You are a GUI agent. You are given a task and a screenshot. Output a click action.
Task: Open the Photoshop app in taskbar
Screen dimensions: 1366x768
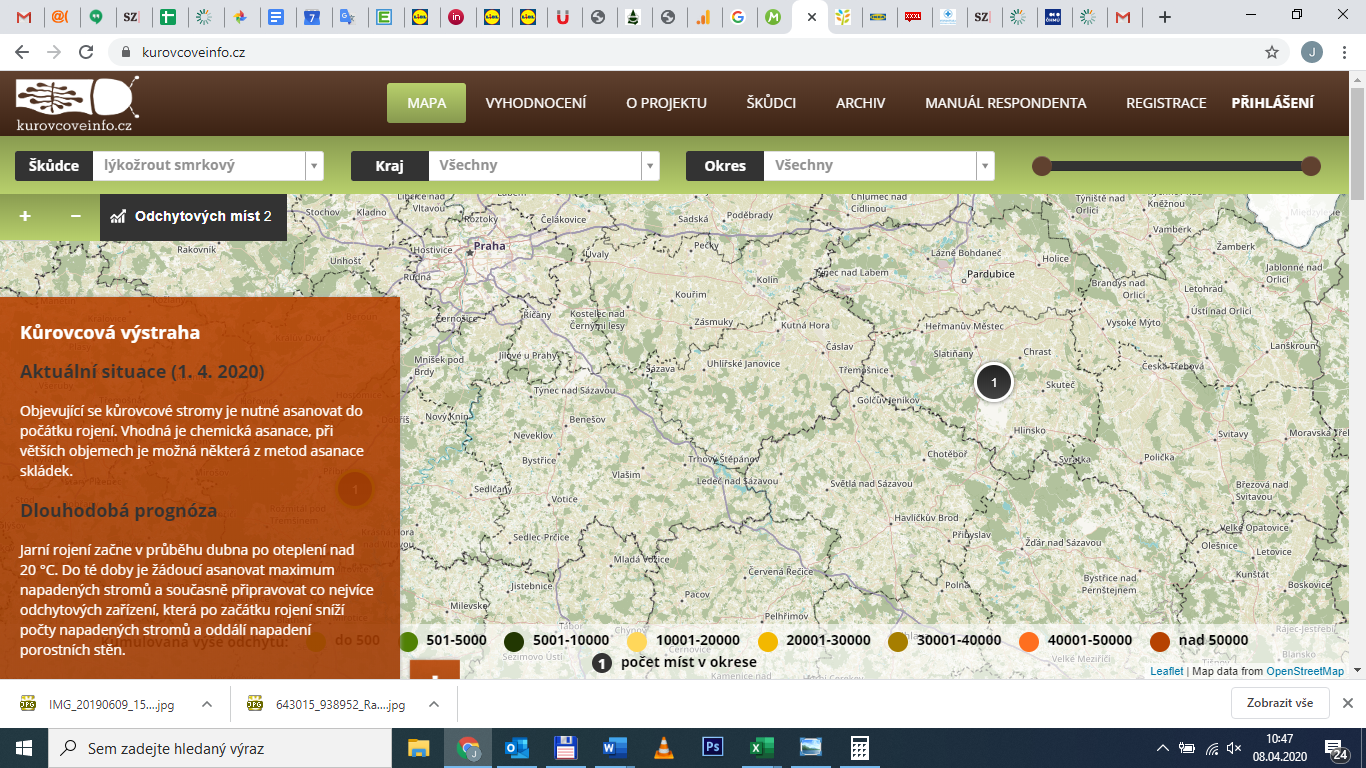pos(713,747)
